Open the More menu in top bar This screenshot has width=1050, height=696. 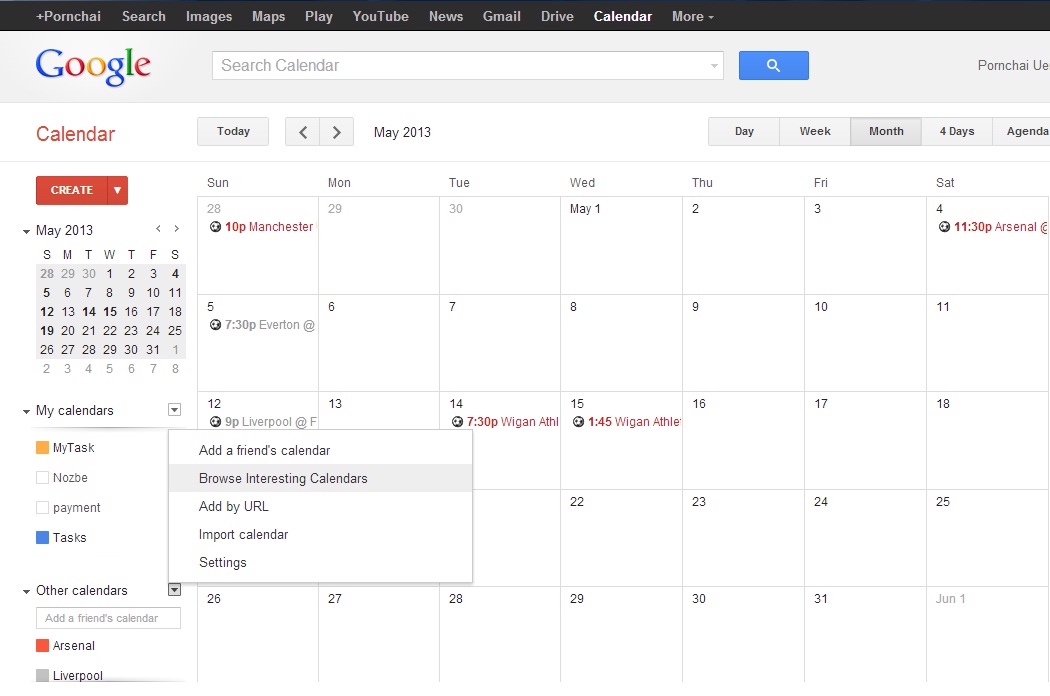pyautogui.click(x=692, y=16)
